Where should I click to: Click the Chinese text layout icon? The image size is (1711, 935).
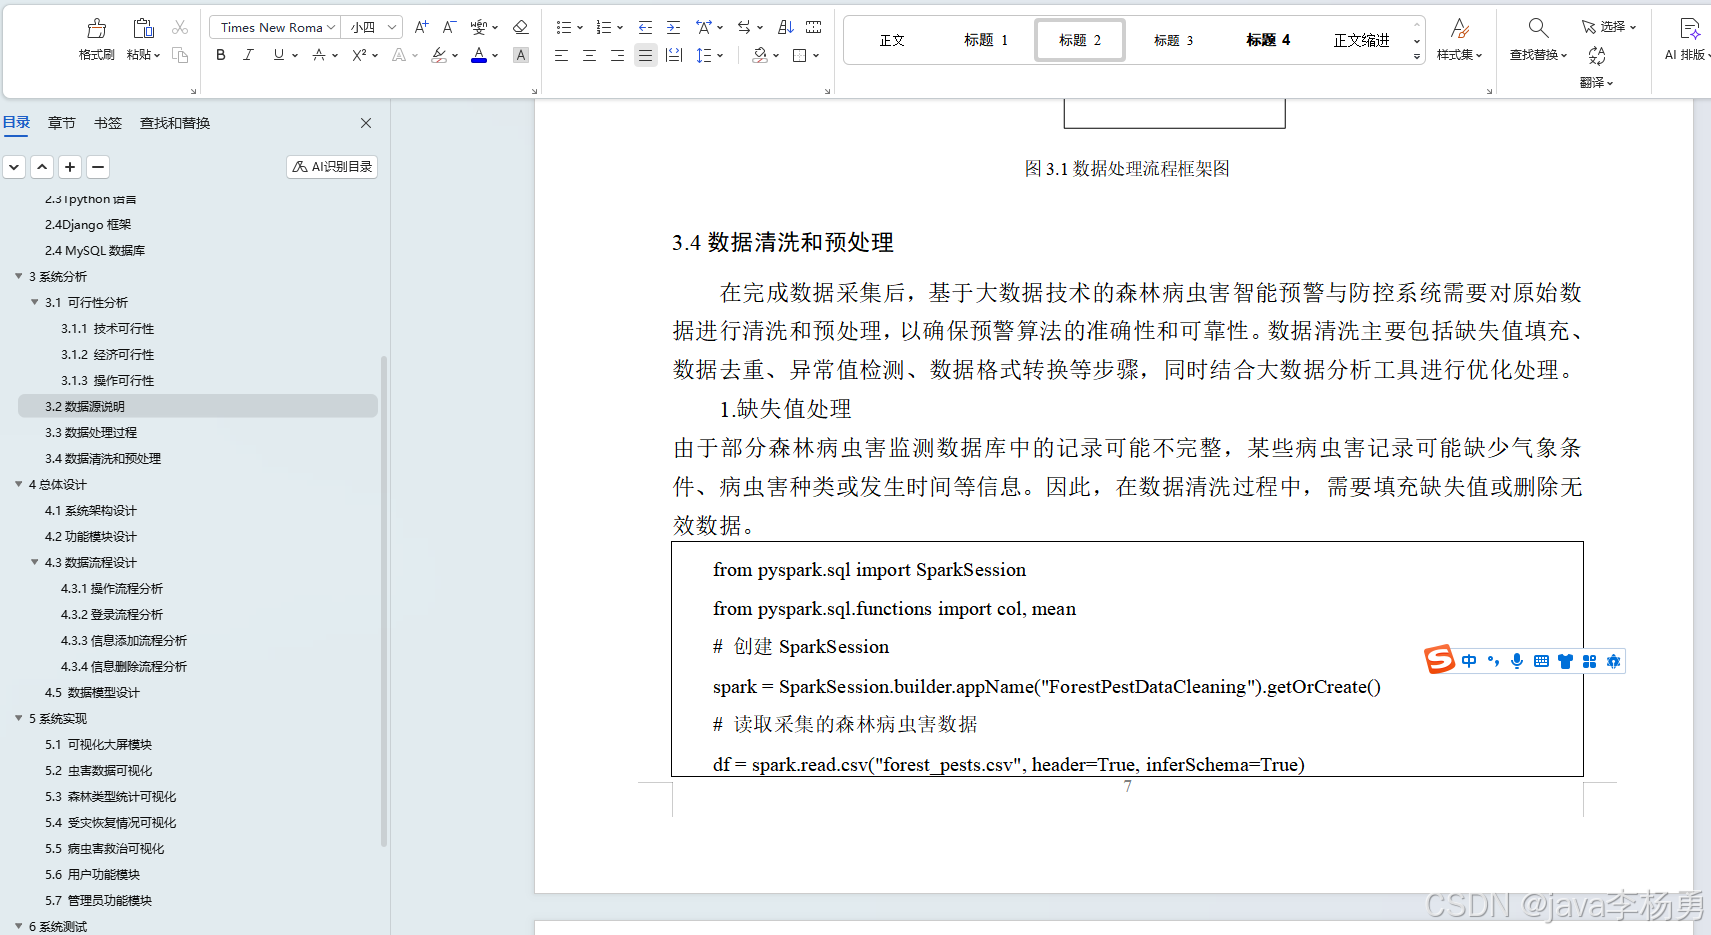click(x=704, y=27)
